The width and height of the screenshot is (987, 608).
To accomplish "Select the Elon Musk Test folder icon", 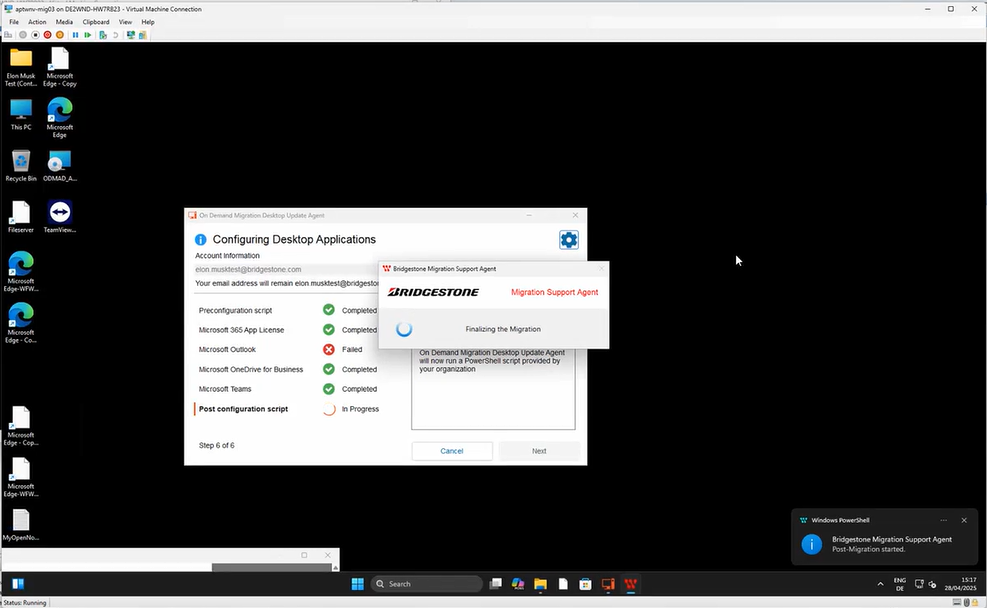I will 21,67.
